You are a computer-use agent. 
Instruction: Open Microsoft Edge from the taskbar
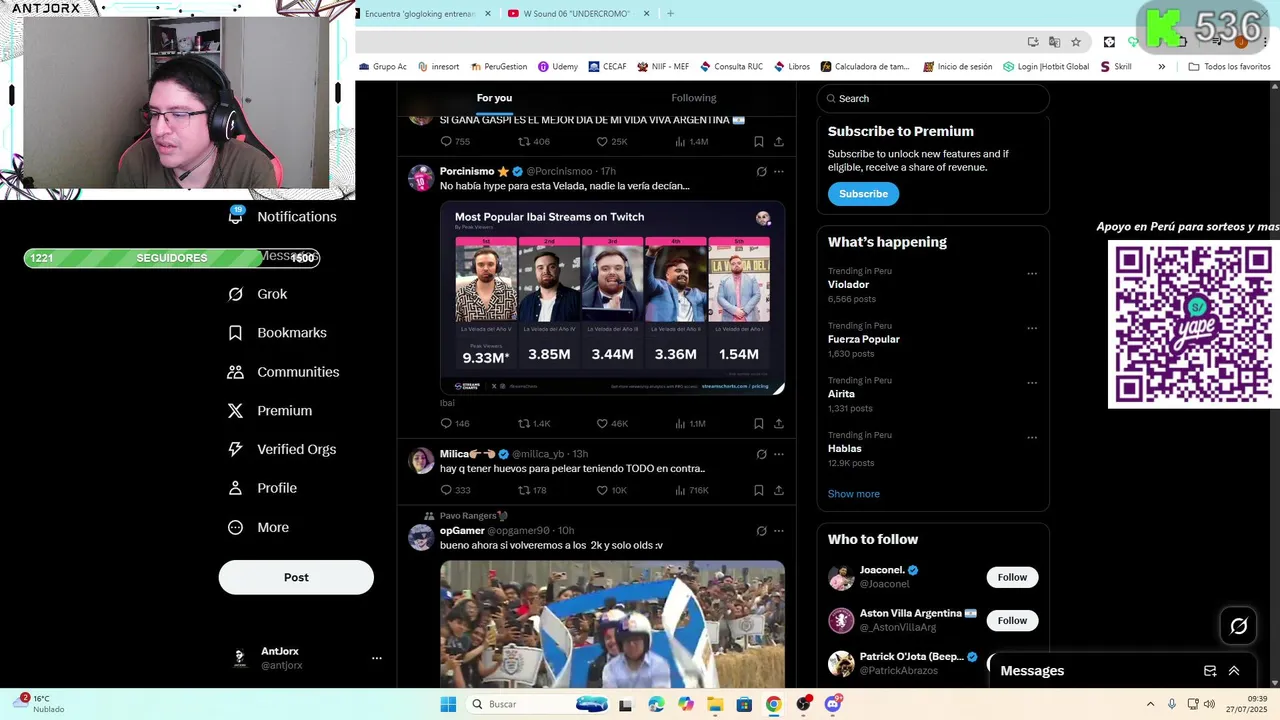[656, 704]
